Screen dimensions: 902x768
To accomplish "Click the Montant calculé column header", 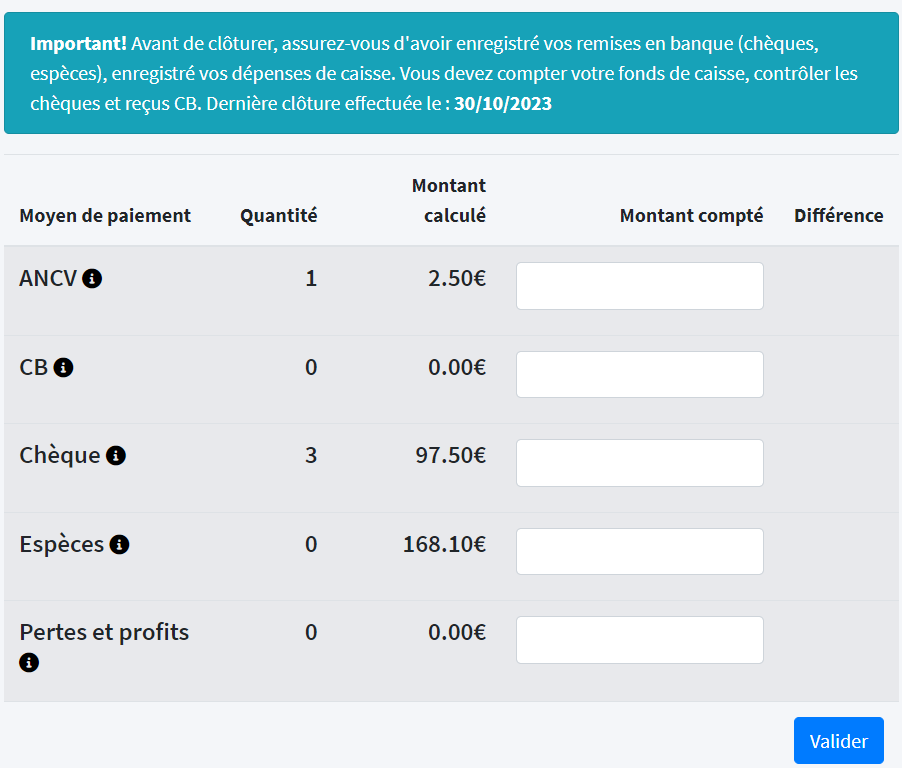I will pos(449,200).
